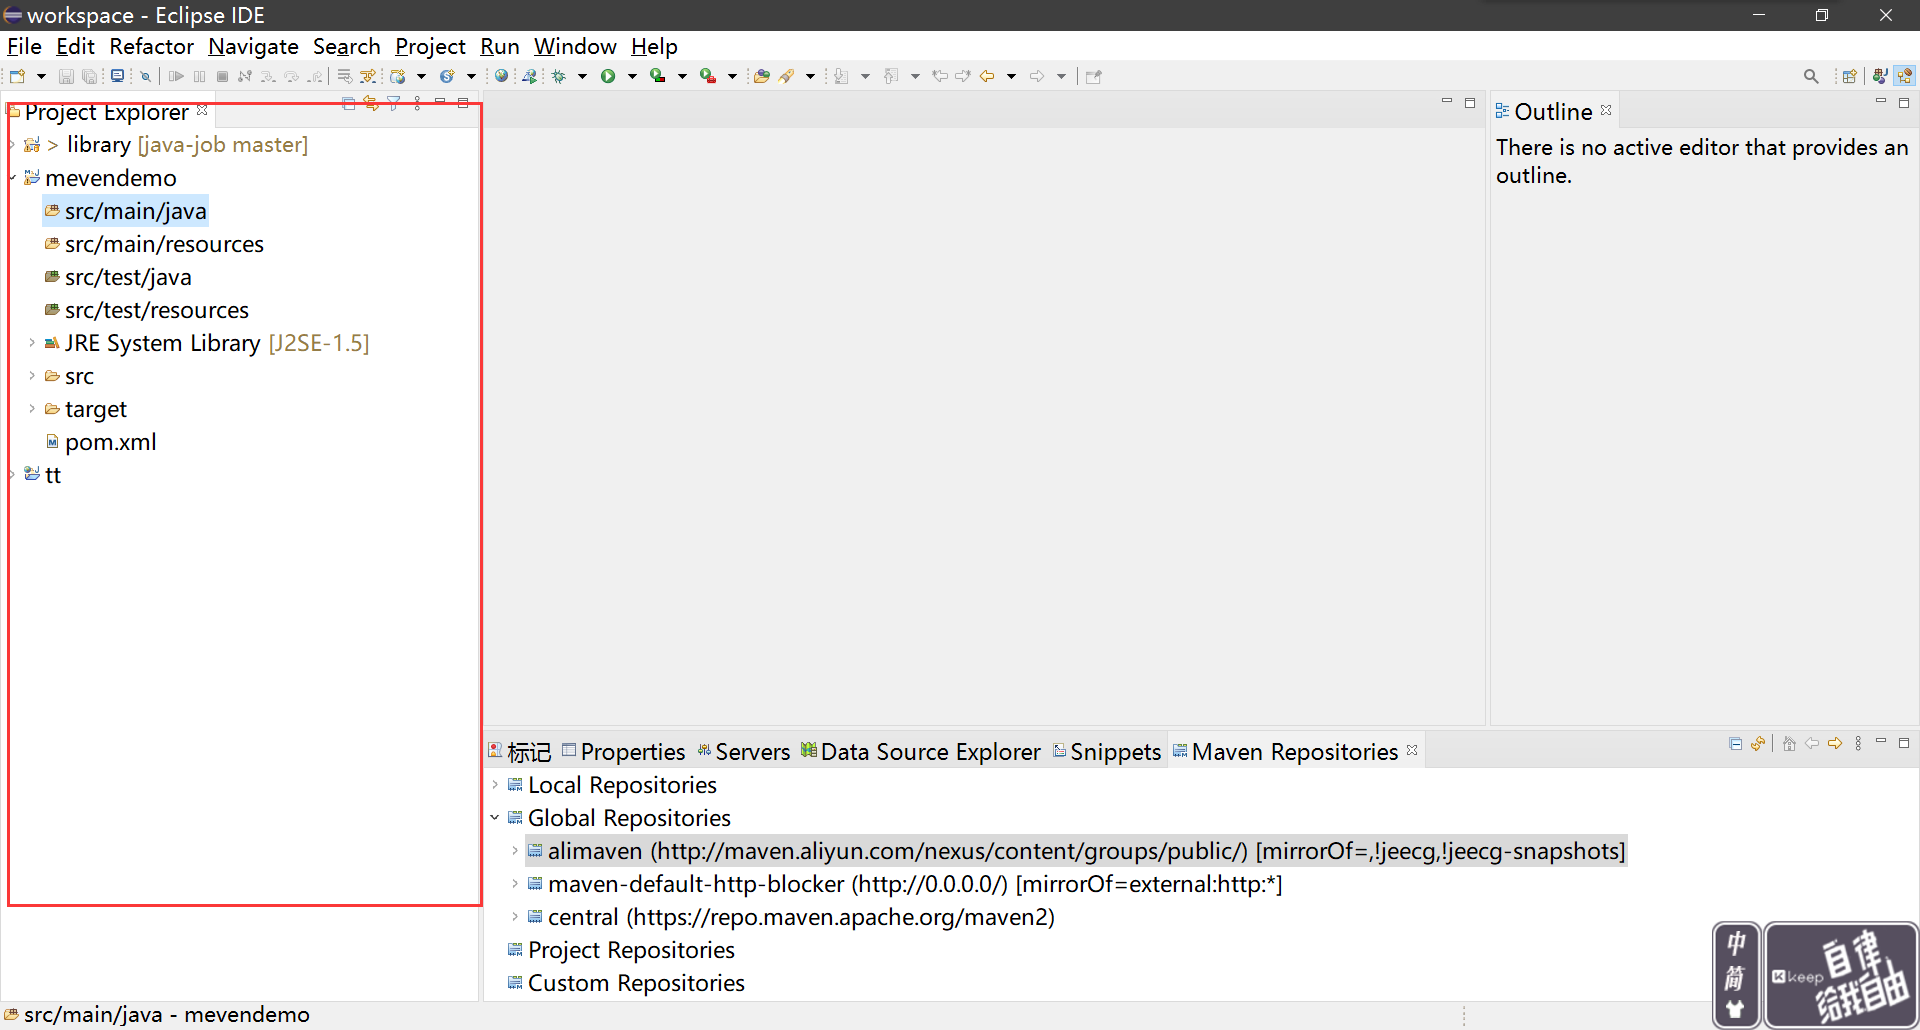This screenshot has height=1030, width=1920.
Task: Select the central Maven repository entry
Action: tap(800, 917)
